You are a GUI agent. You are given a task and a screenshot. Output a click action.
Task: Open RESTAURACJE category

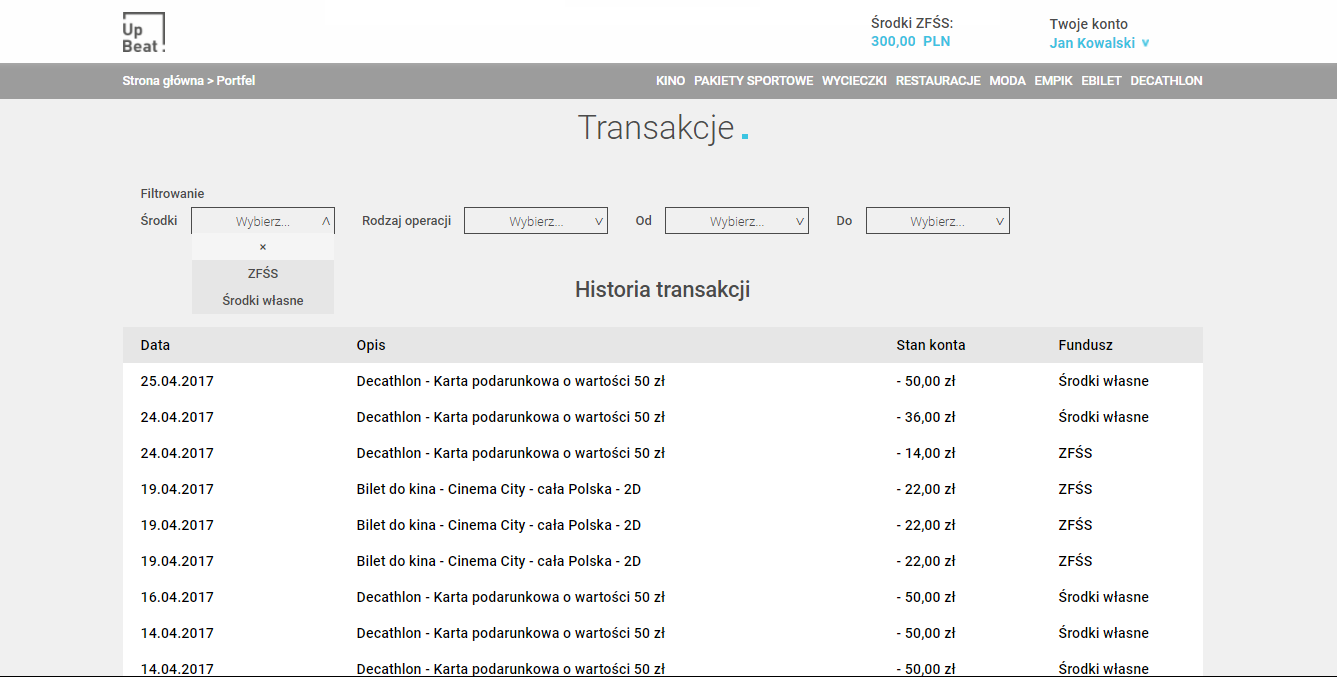coord(938,81)
